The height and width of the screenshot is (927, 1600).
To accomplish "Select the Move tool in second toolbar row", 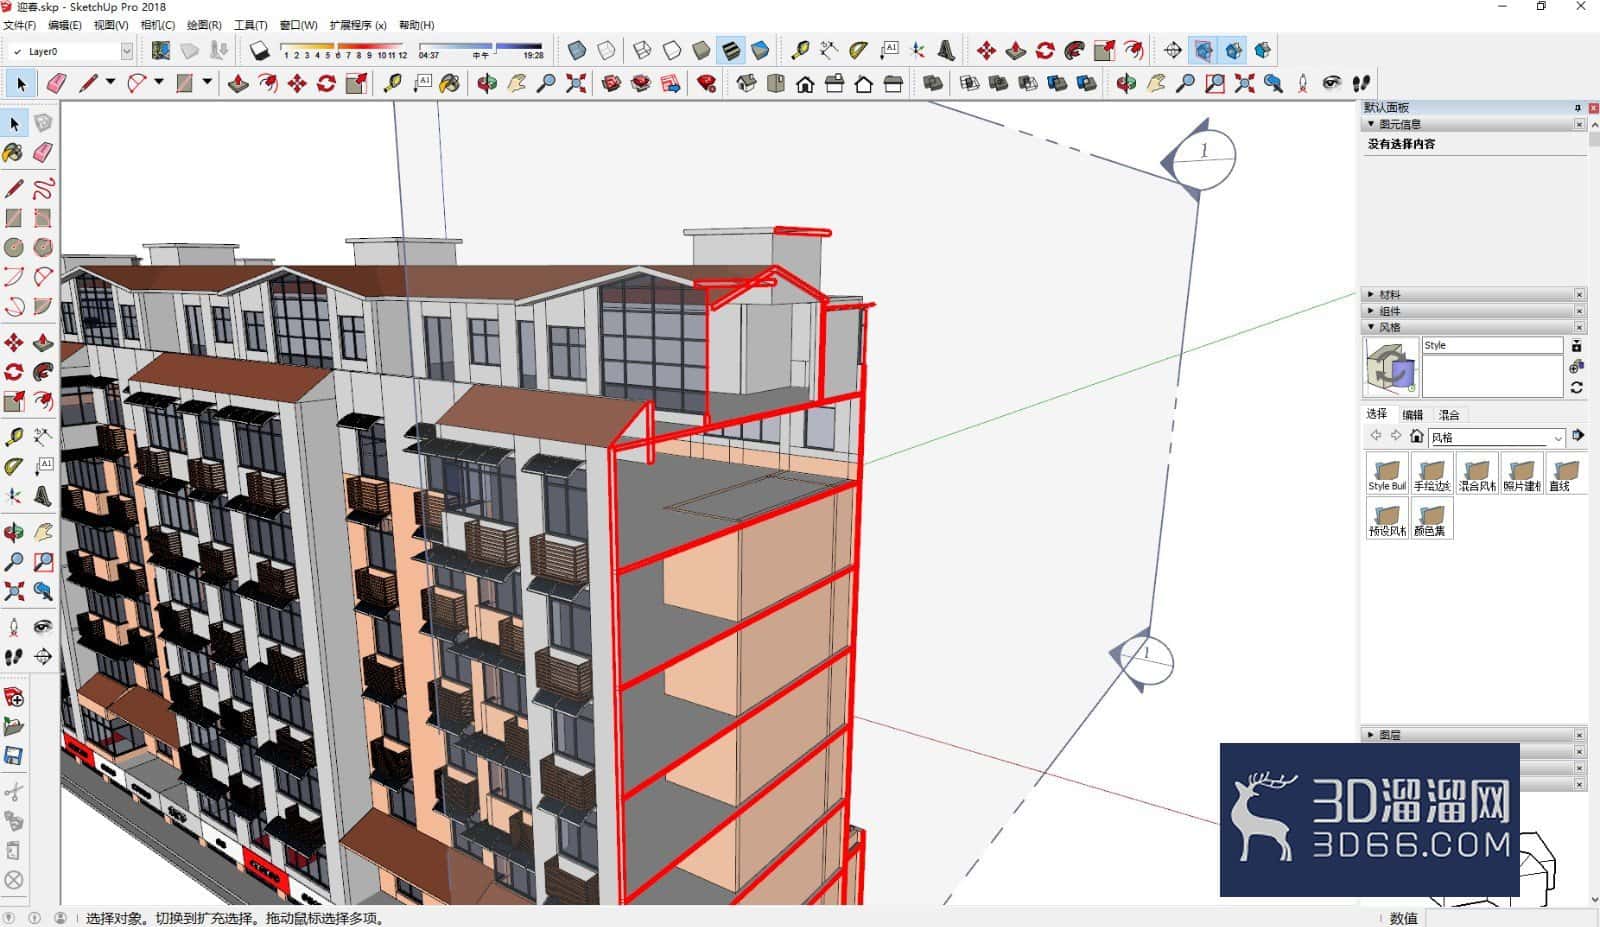I will pyautogui.click(x=297, y=83).
